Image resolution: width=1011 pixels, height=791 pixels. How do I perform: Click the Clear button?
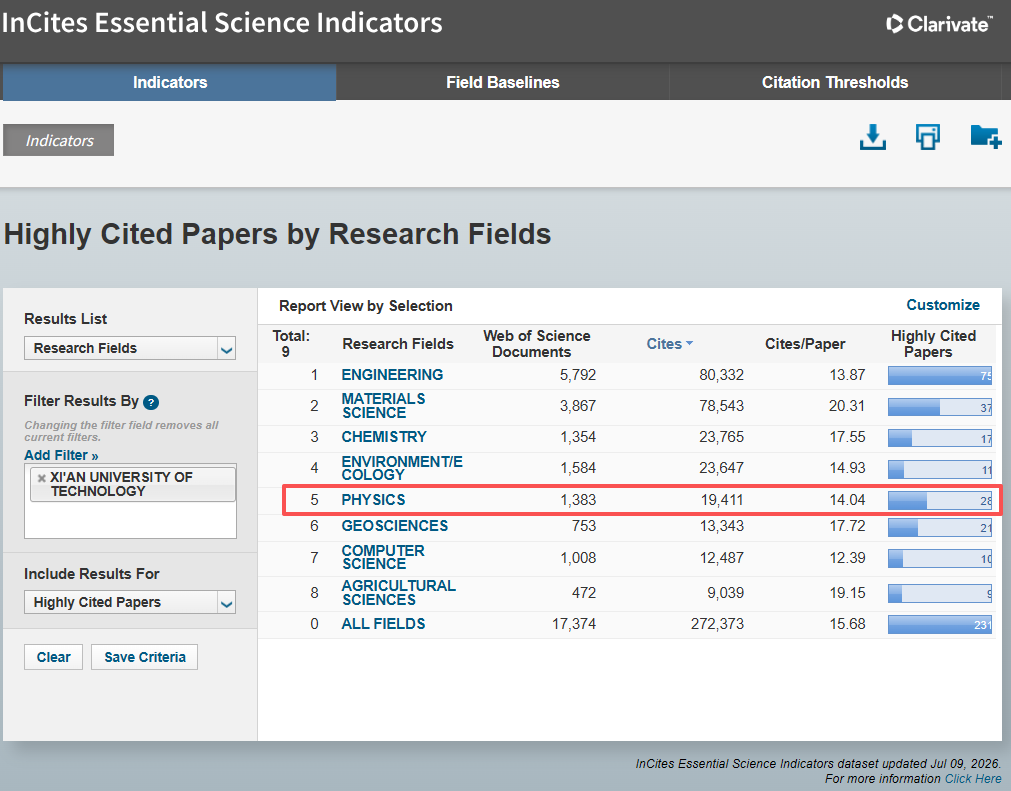click(54, 657)
